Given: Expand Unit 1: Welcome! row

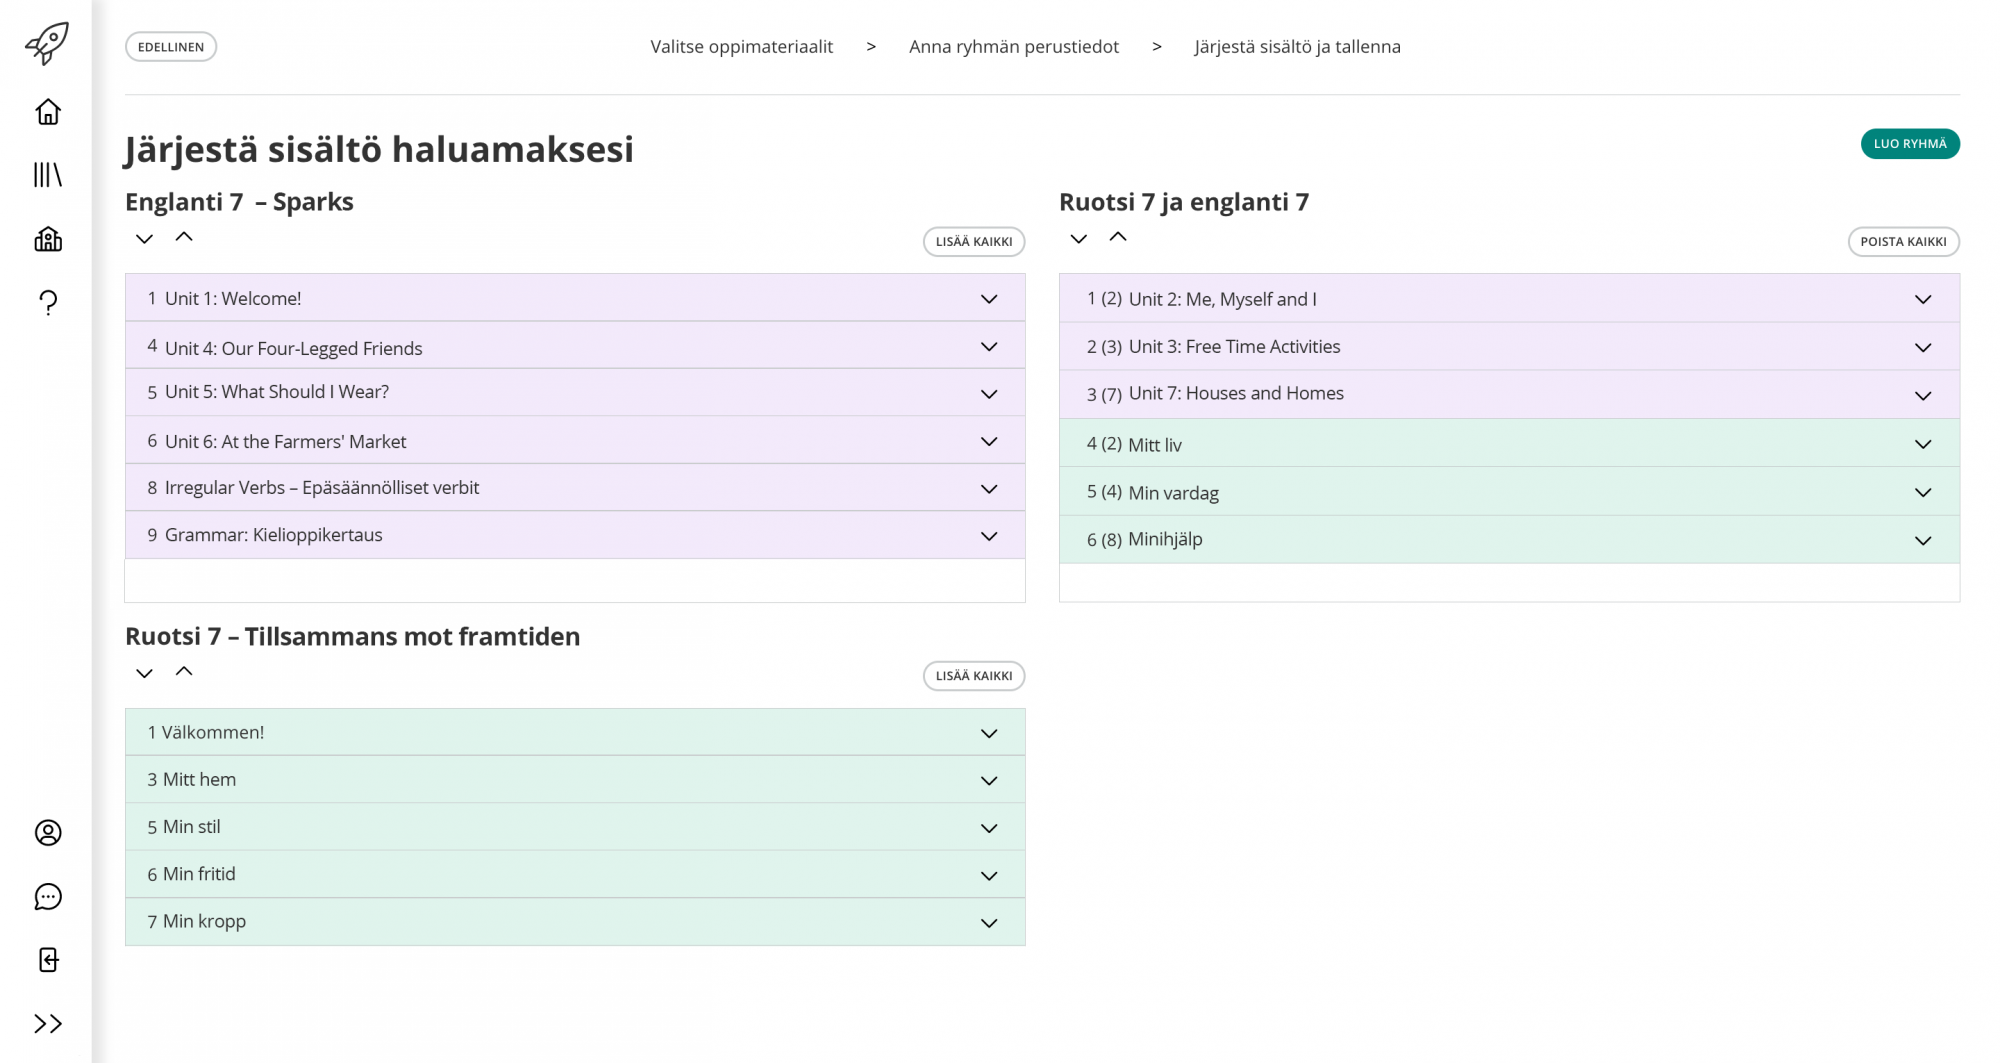Looking at the screenshot, I should tap(988, 299).
